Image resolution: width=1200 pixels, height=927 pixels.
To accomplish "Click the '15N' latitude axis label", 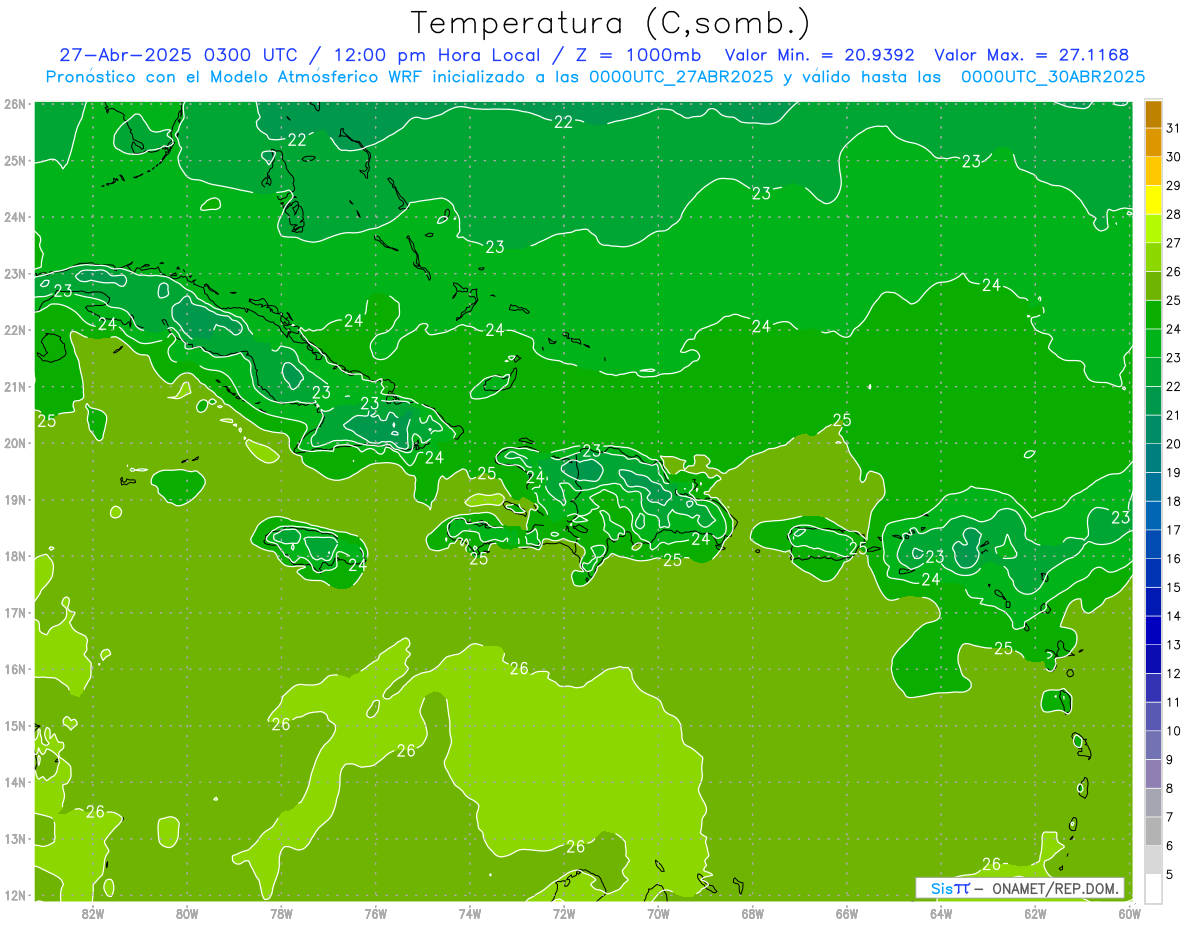I will [x=15, y=725].
